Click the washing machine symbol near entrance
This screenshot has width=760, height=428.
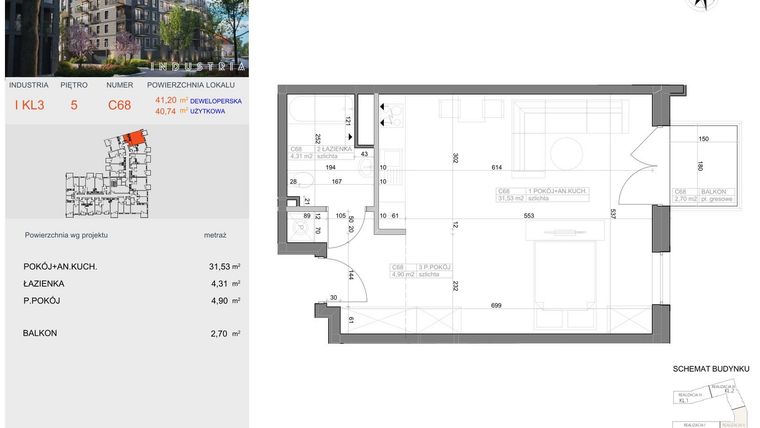(x=301, y=227)
